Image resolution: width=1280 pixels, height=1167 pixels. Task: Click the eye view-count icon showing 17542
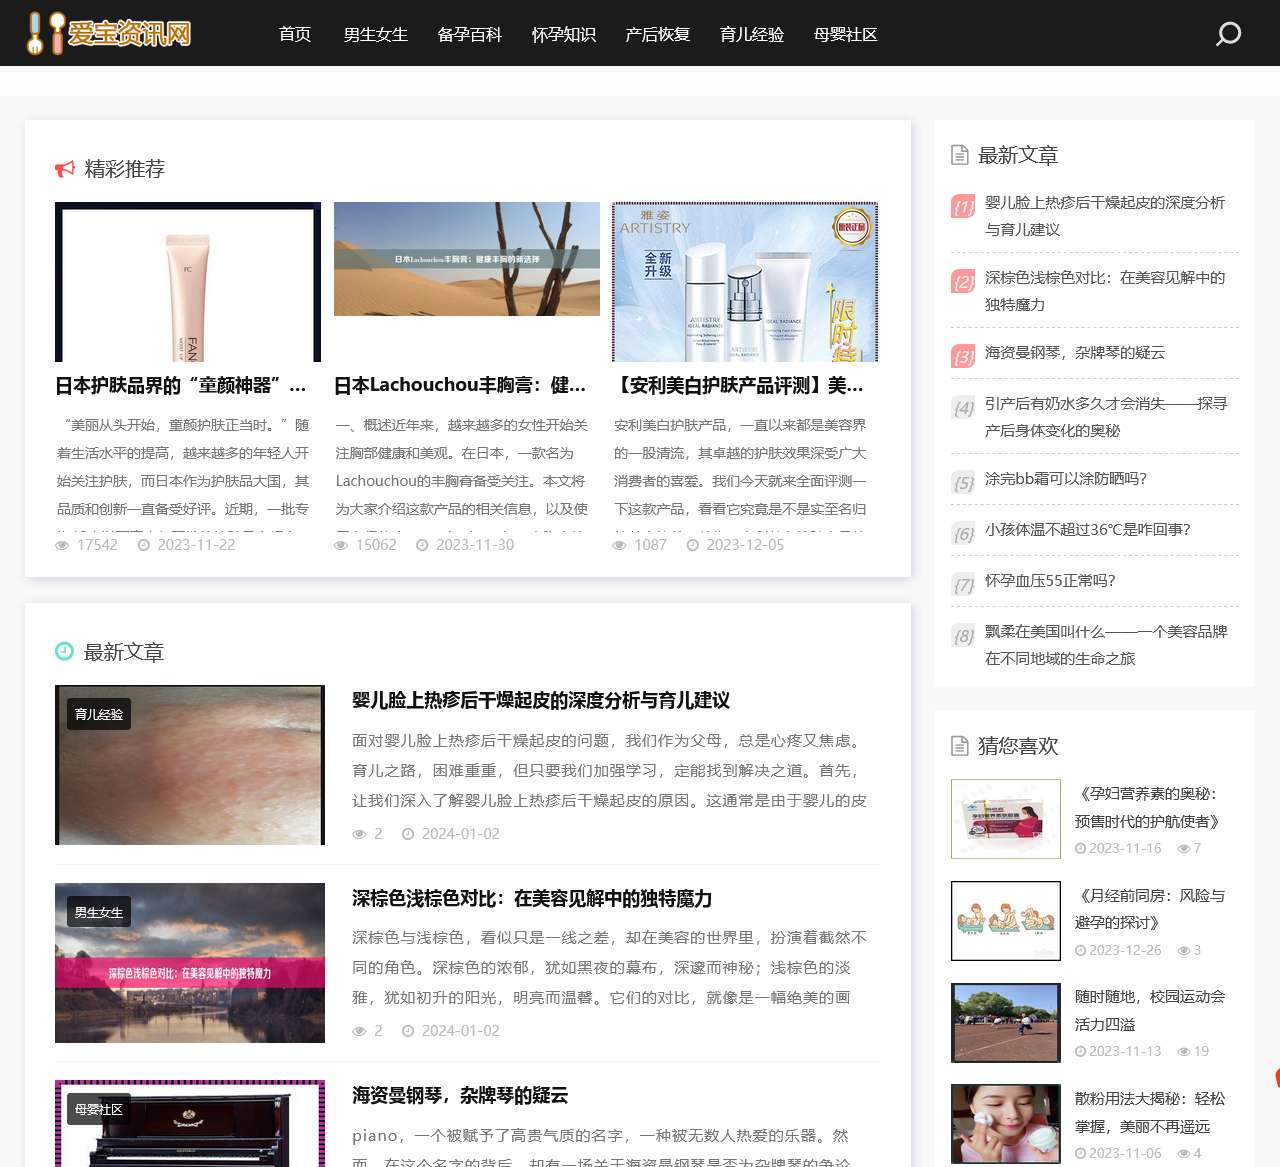62,545
